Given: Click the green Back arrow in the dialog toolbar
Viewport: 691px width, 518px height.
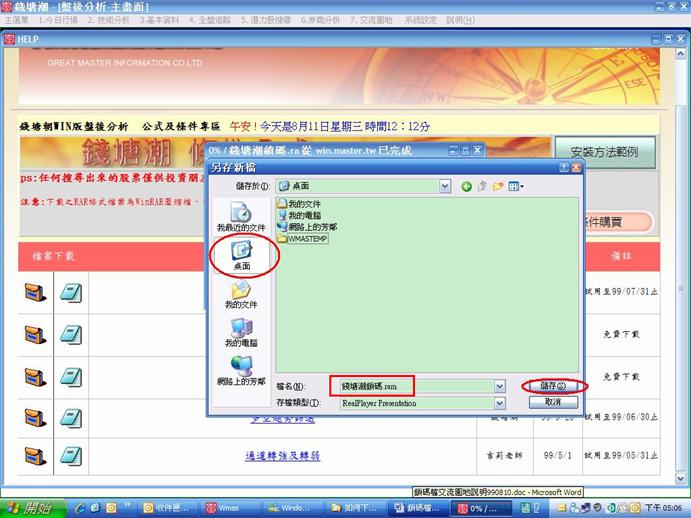Looking at the screenshot, I should (467, 186).
